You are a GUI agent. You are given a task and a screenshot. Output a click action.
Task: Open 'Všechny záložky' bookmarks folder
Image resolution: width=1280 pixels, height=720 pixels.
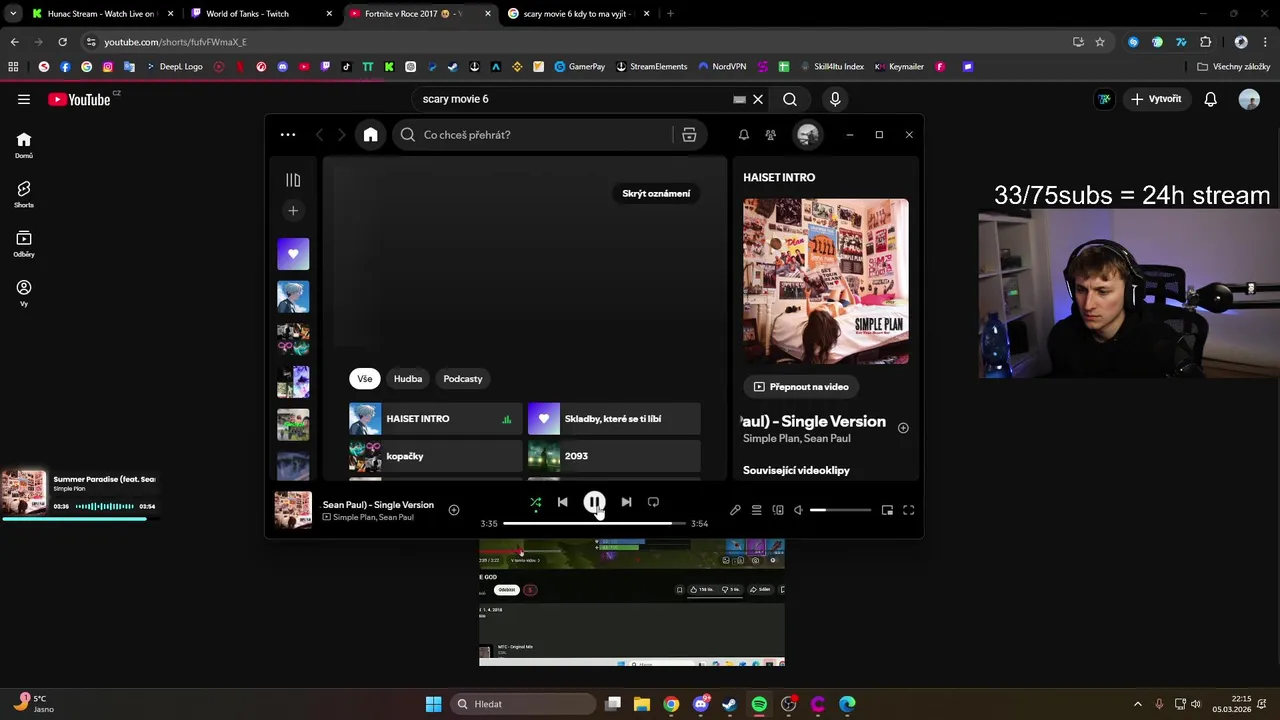[x=1233, y=67]
